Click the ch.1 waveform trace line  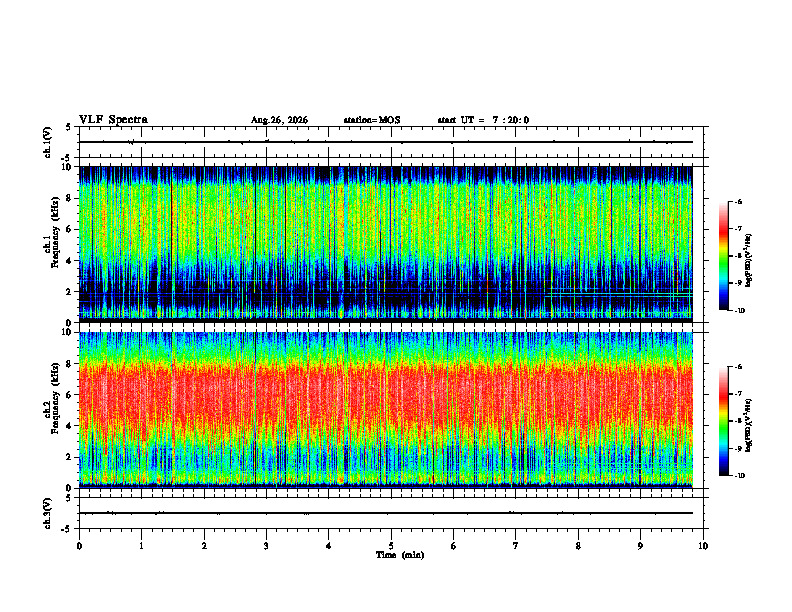(385, 142)
